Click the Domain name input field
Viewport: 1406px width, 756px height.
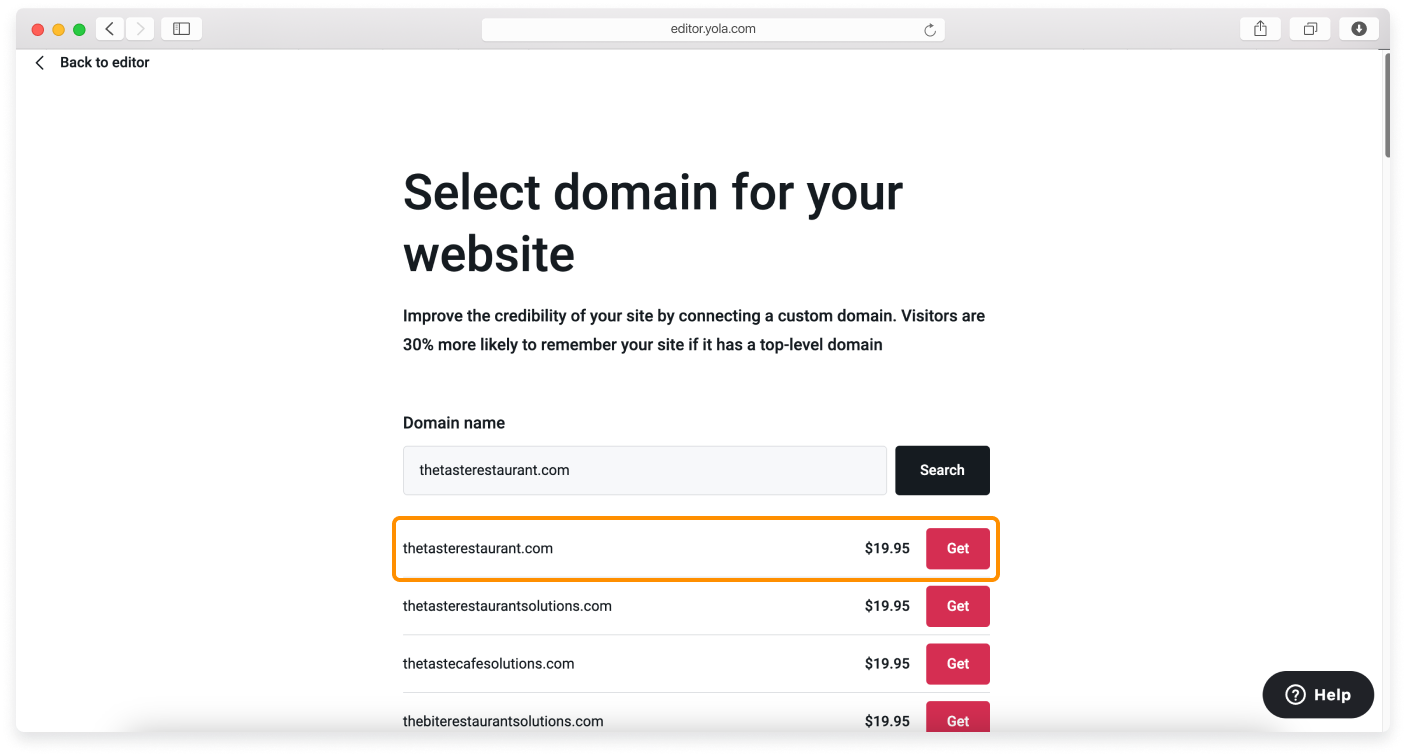[644, 470]
